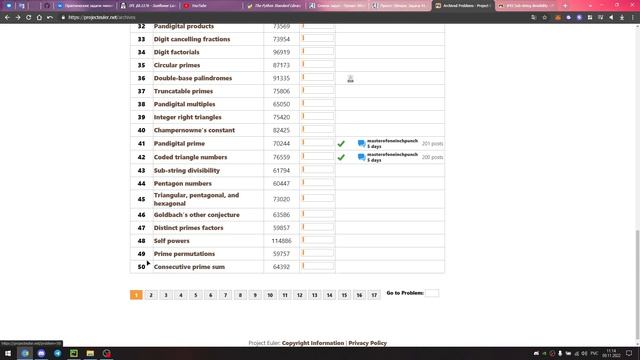Go to archive page 3
This screenshot has width=640, height=360.
166,295
